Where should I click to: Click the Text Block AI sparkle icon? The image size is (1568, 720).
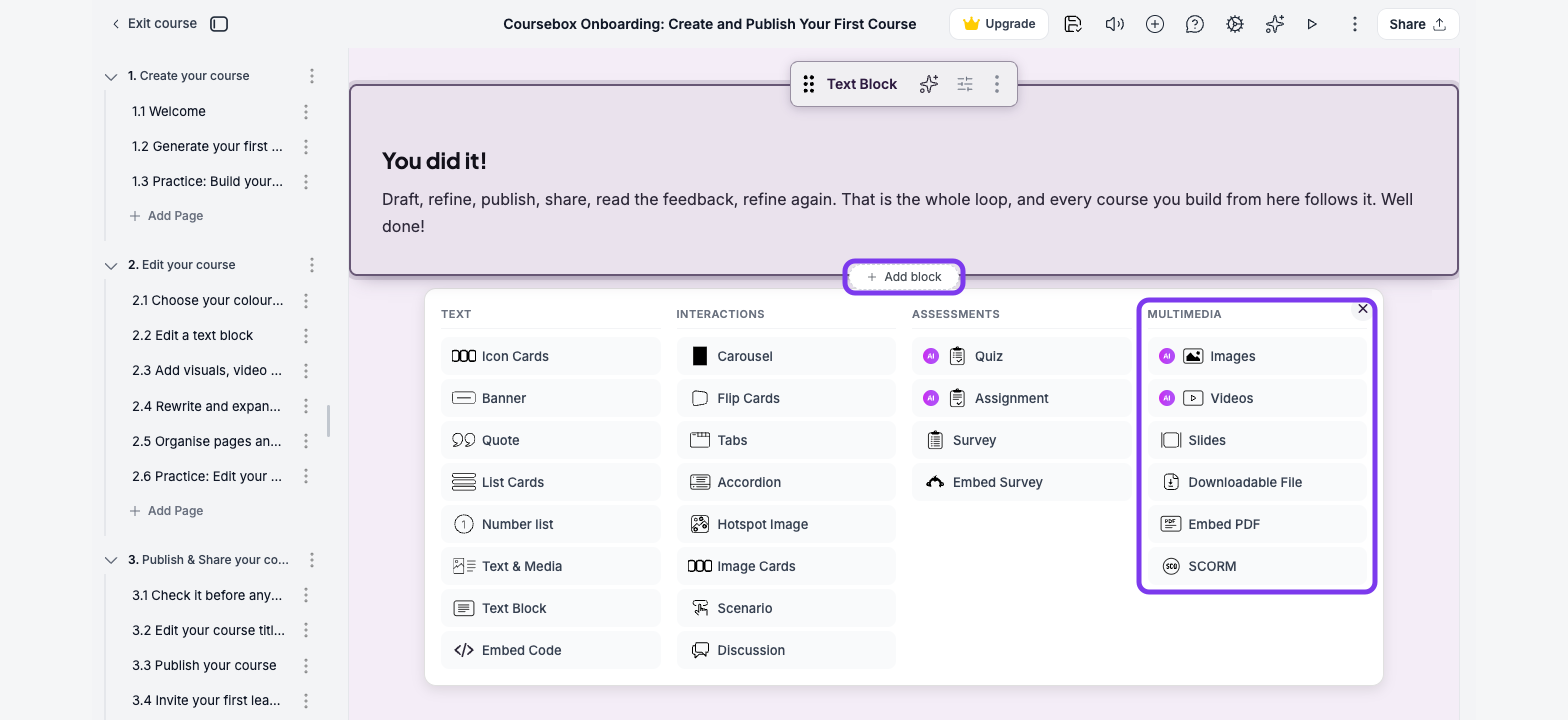click(929, 84)
